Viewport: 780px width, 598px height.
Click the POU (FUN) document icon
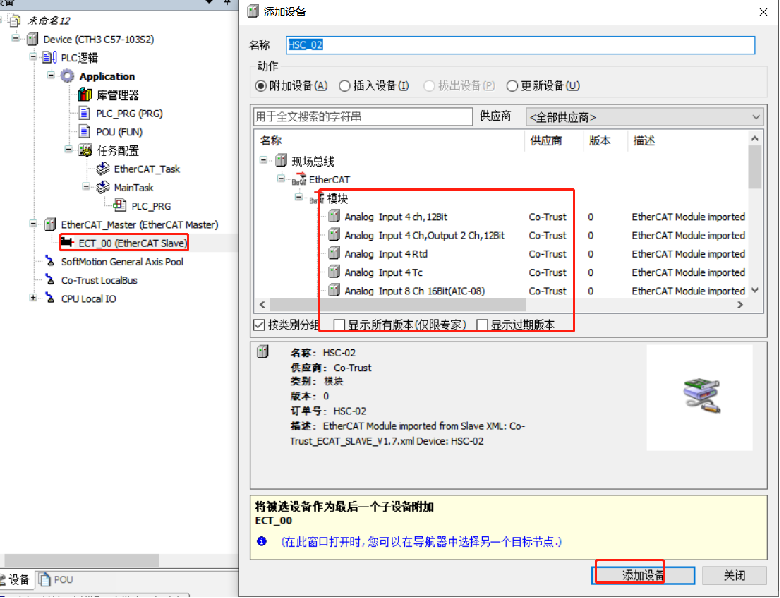coord(85,132)
